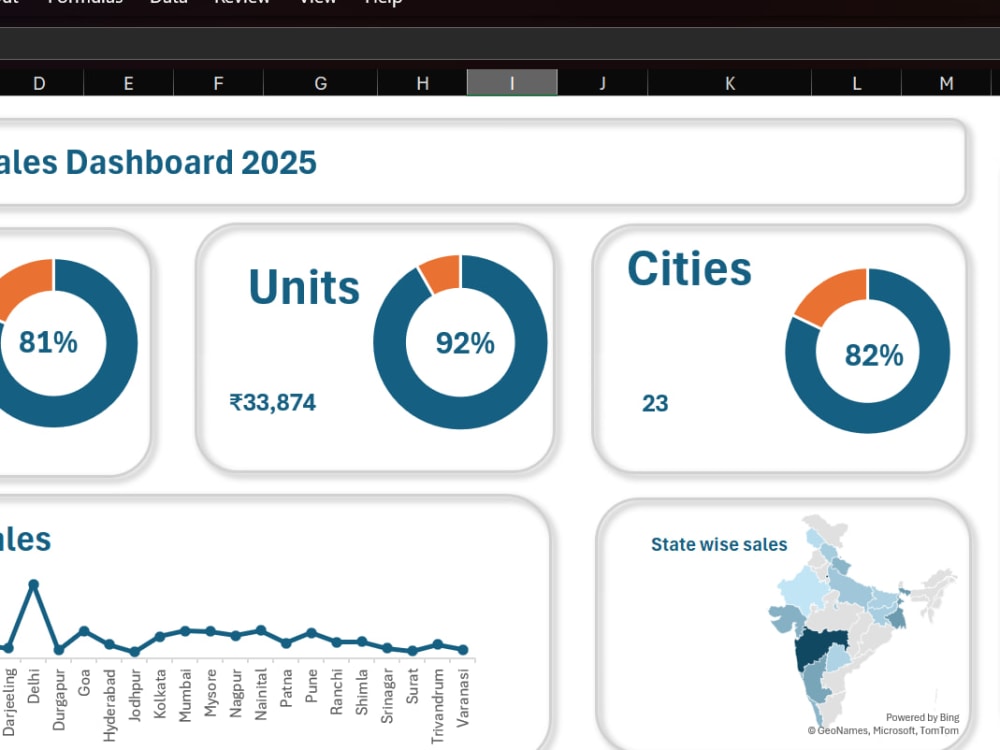Click the Shimla axis label
Image resolution: width=1000 pixels, height=750 pixels.
point(362,692)
